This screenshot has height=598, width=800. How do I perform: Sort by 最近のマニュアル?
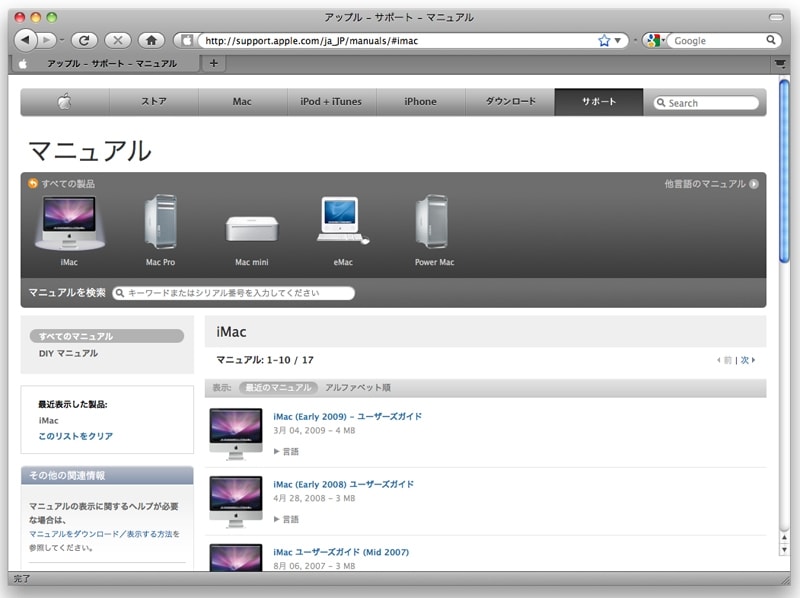pos(278,388)
